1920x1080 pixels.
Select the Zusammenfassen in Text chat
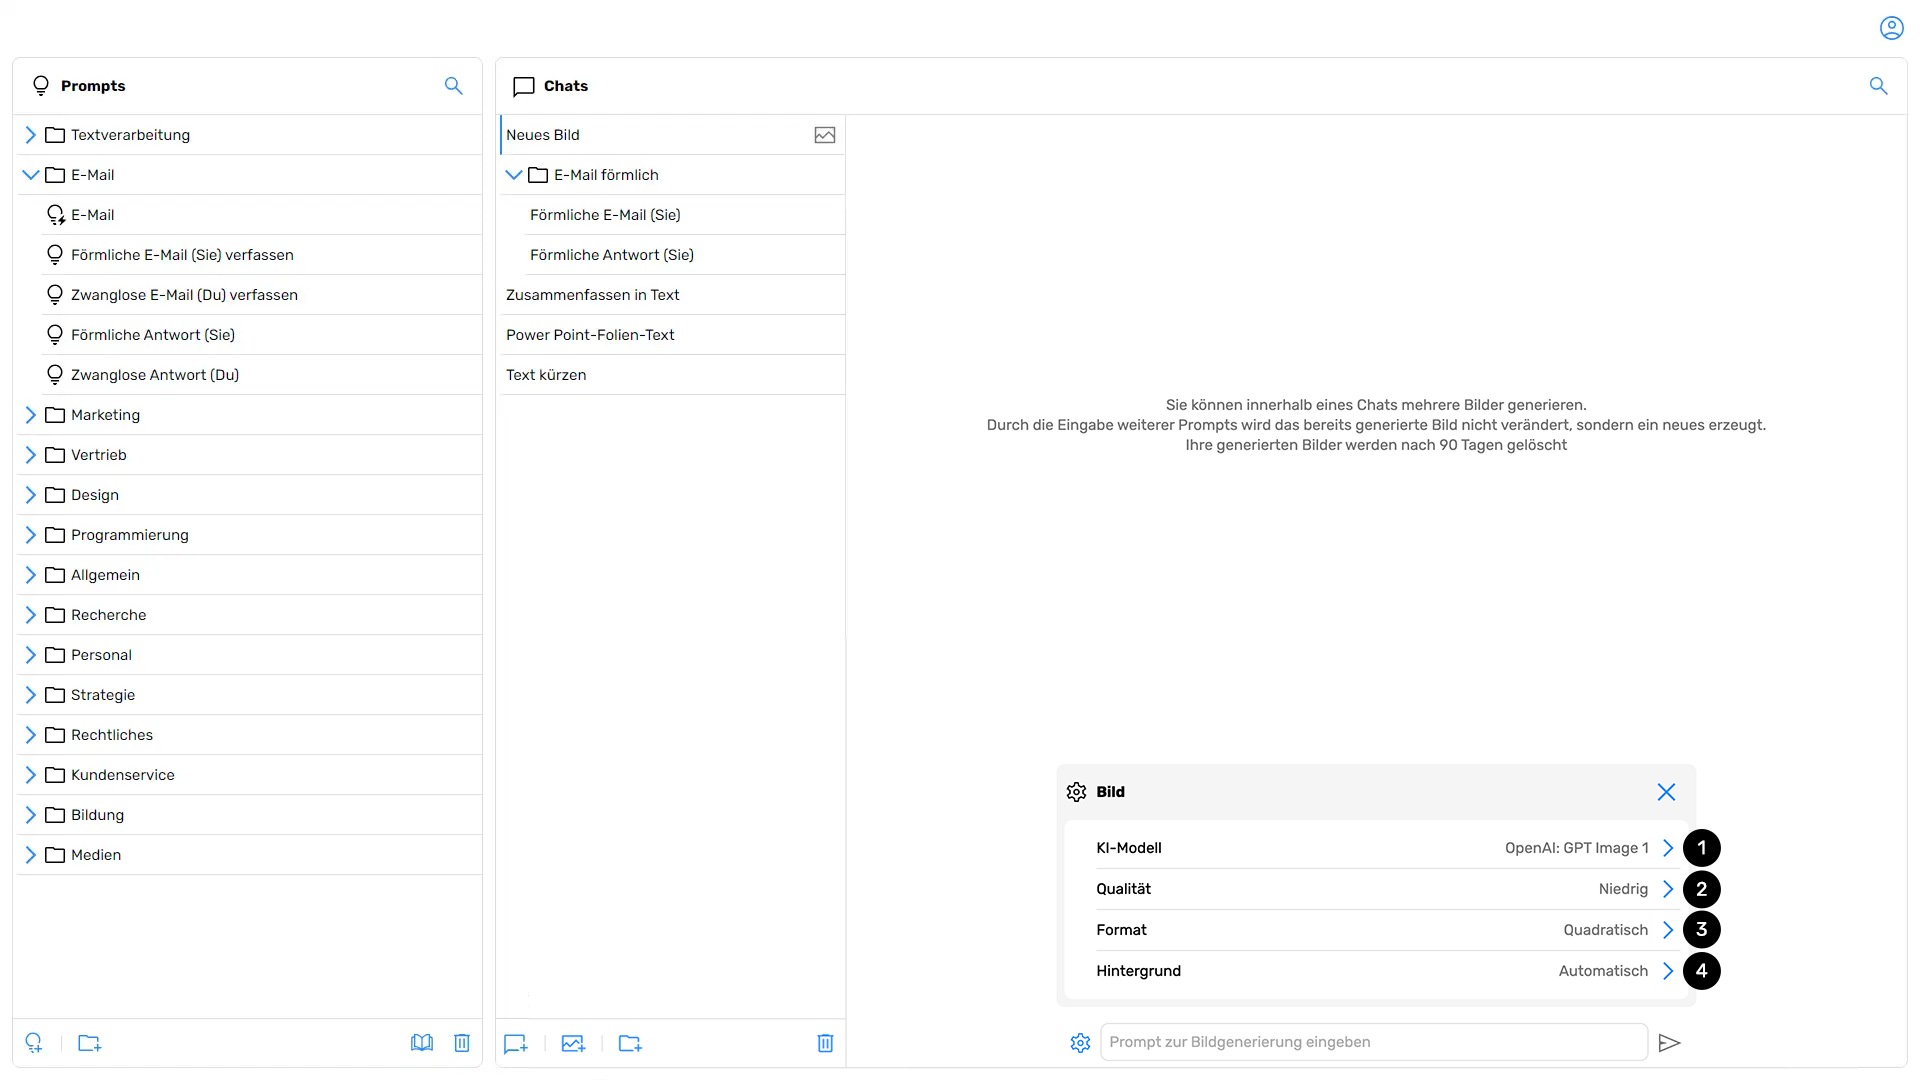pyautogui.click(x=592, y=294)
